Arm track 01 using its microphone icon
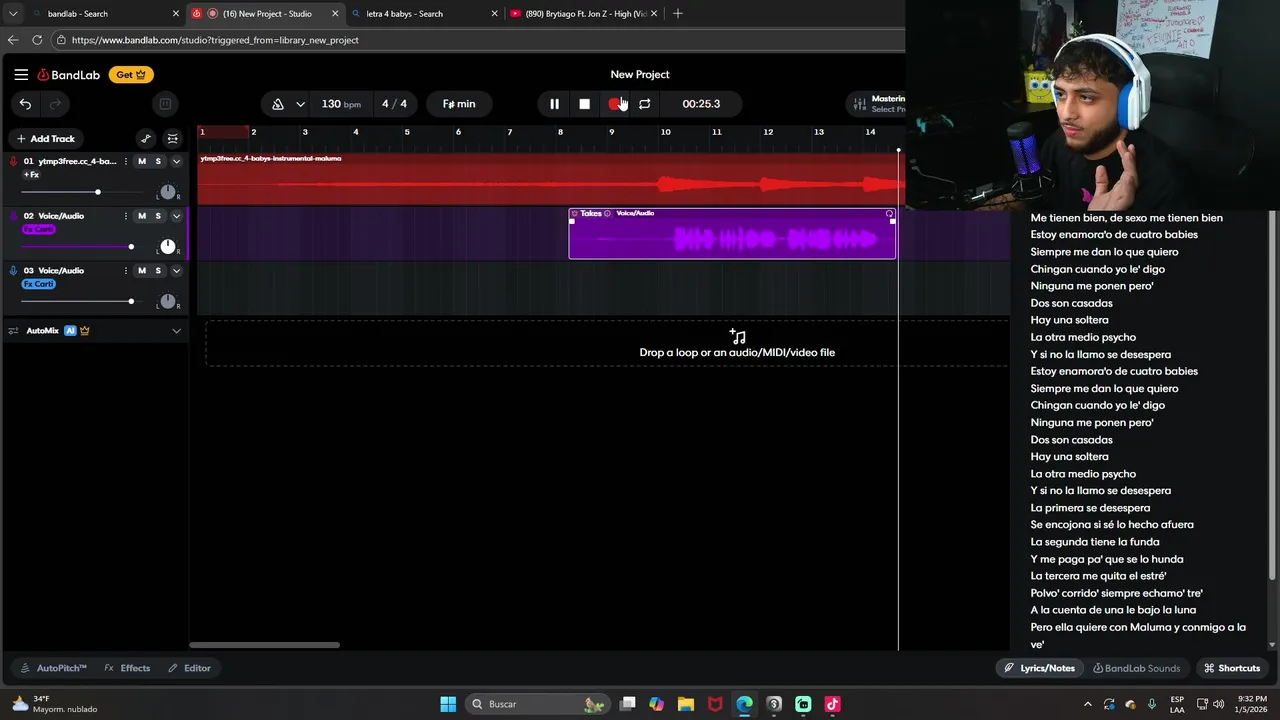This screenshot has width=1280, height=720. pos(13,161)
